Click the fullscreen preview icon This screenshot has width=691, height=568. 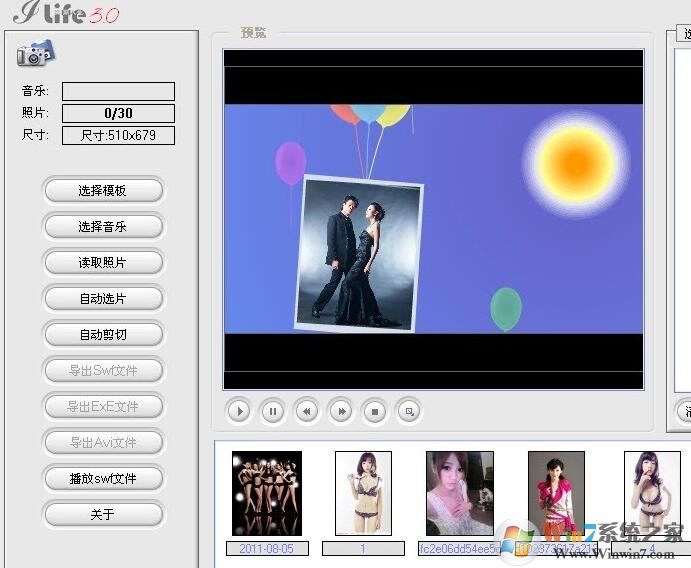[x=408, y=410]
